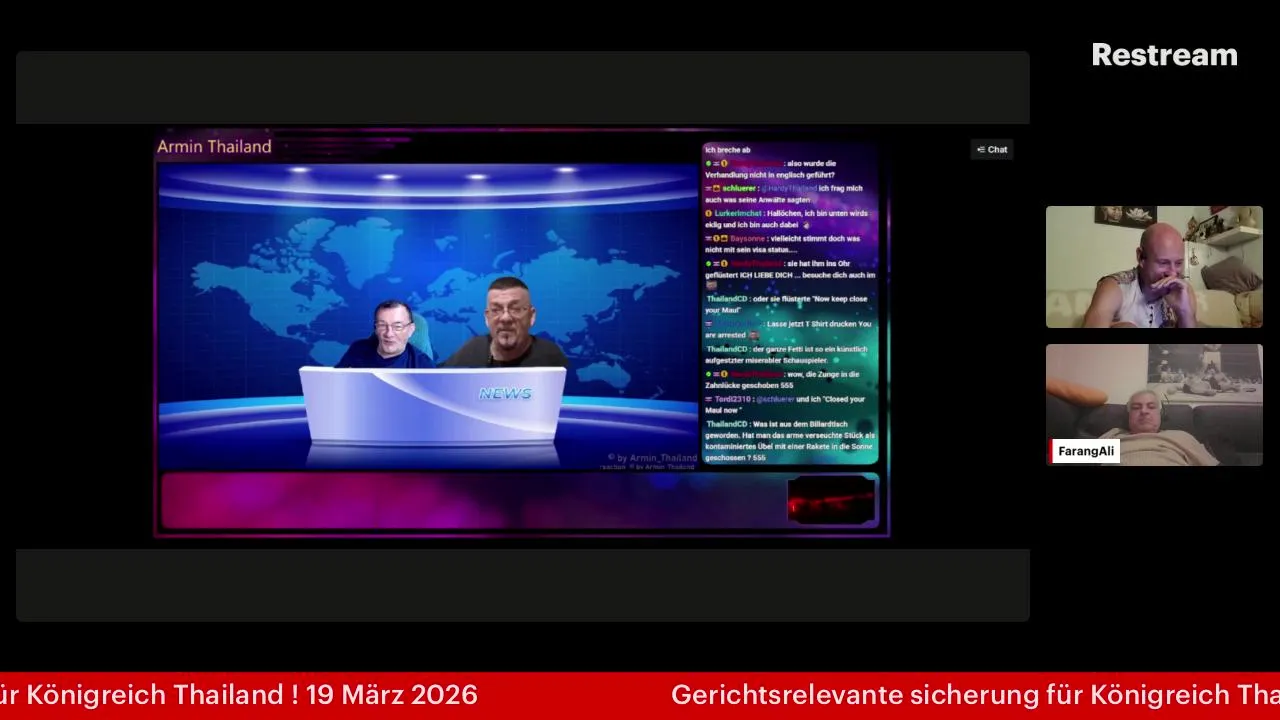Click the 'ICH LIEBE DICH' chat message

pyautogui.click(x=790, y=274)
